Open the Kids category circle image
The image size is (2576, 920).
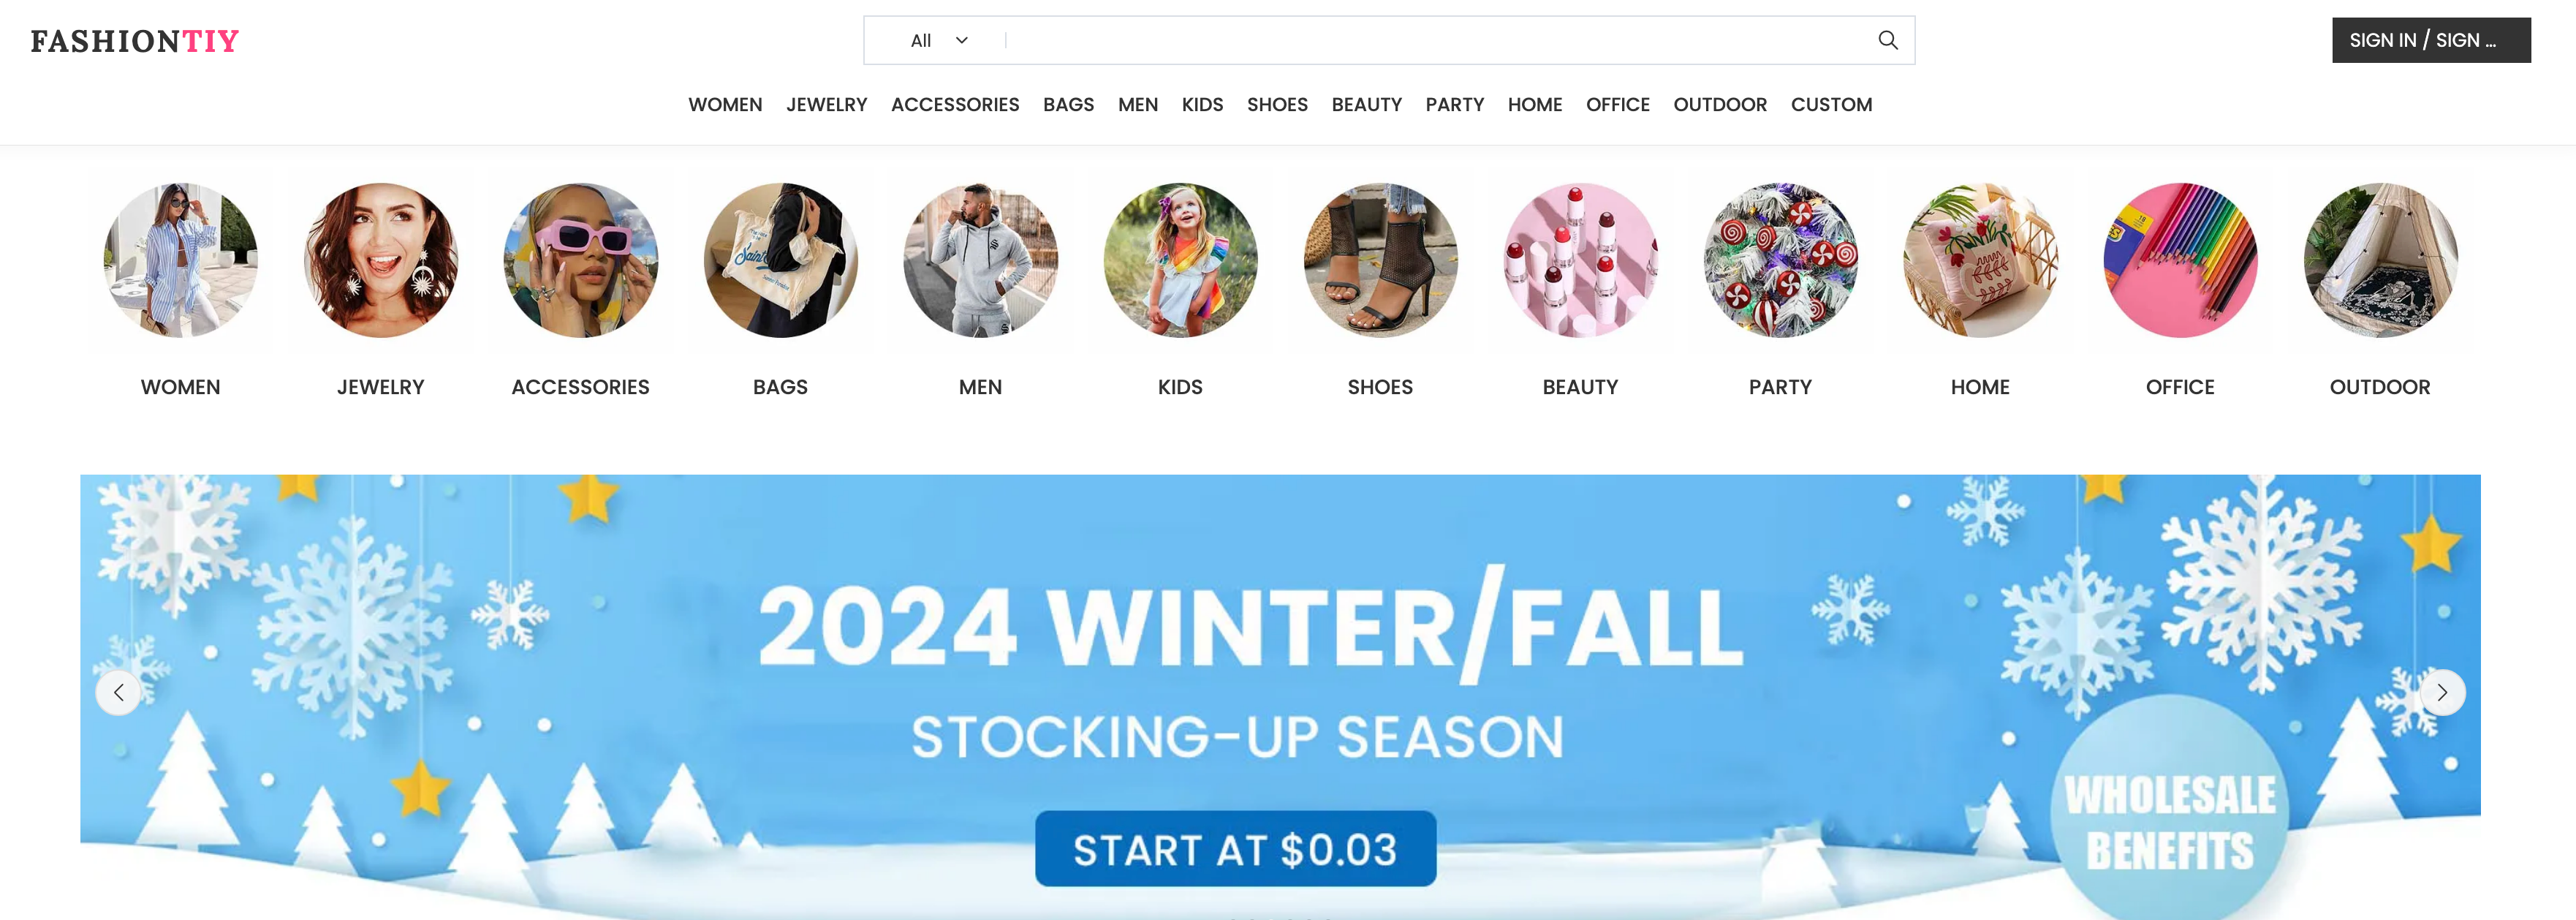[x=1180, y=260]
